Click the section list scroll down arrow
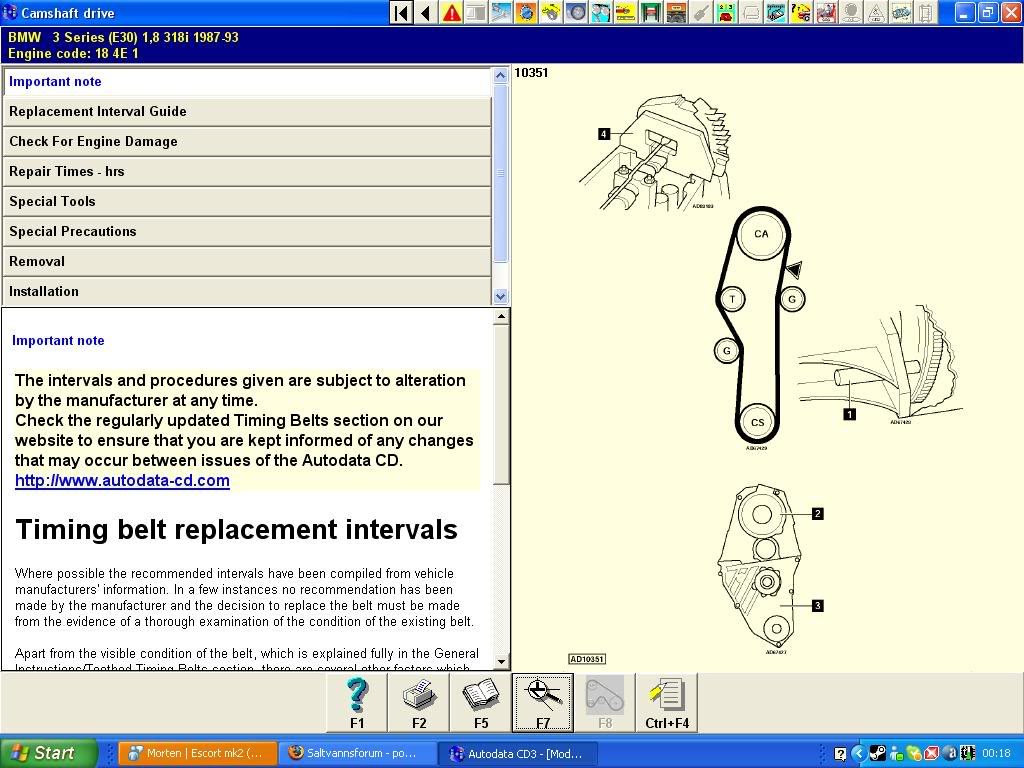The height and width of the screenshot is (768, 1024). (x=500, y=296)
